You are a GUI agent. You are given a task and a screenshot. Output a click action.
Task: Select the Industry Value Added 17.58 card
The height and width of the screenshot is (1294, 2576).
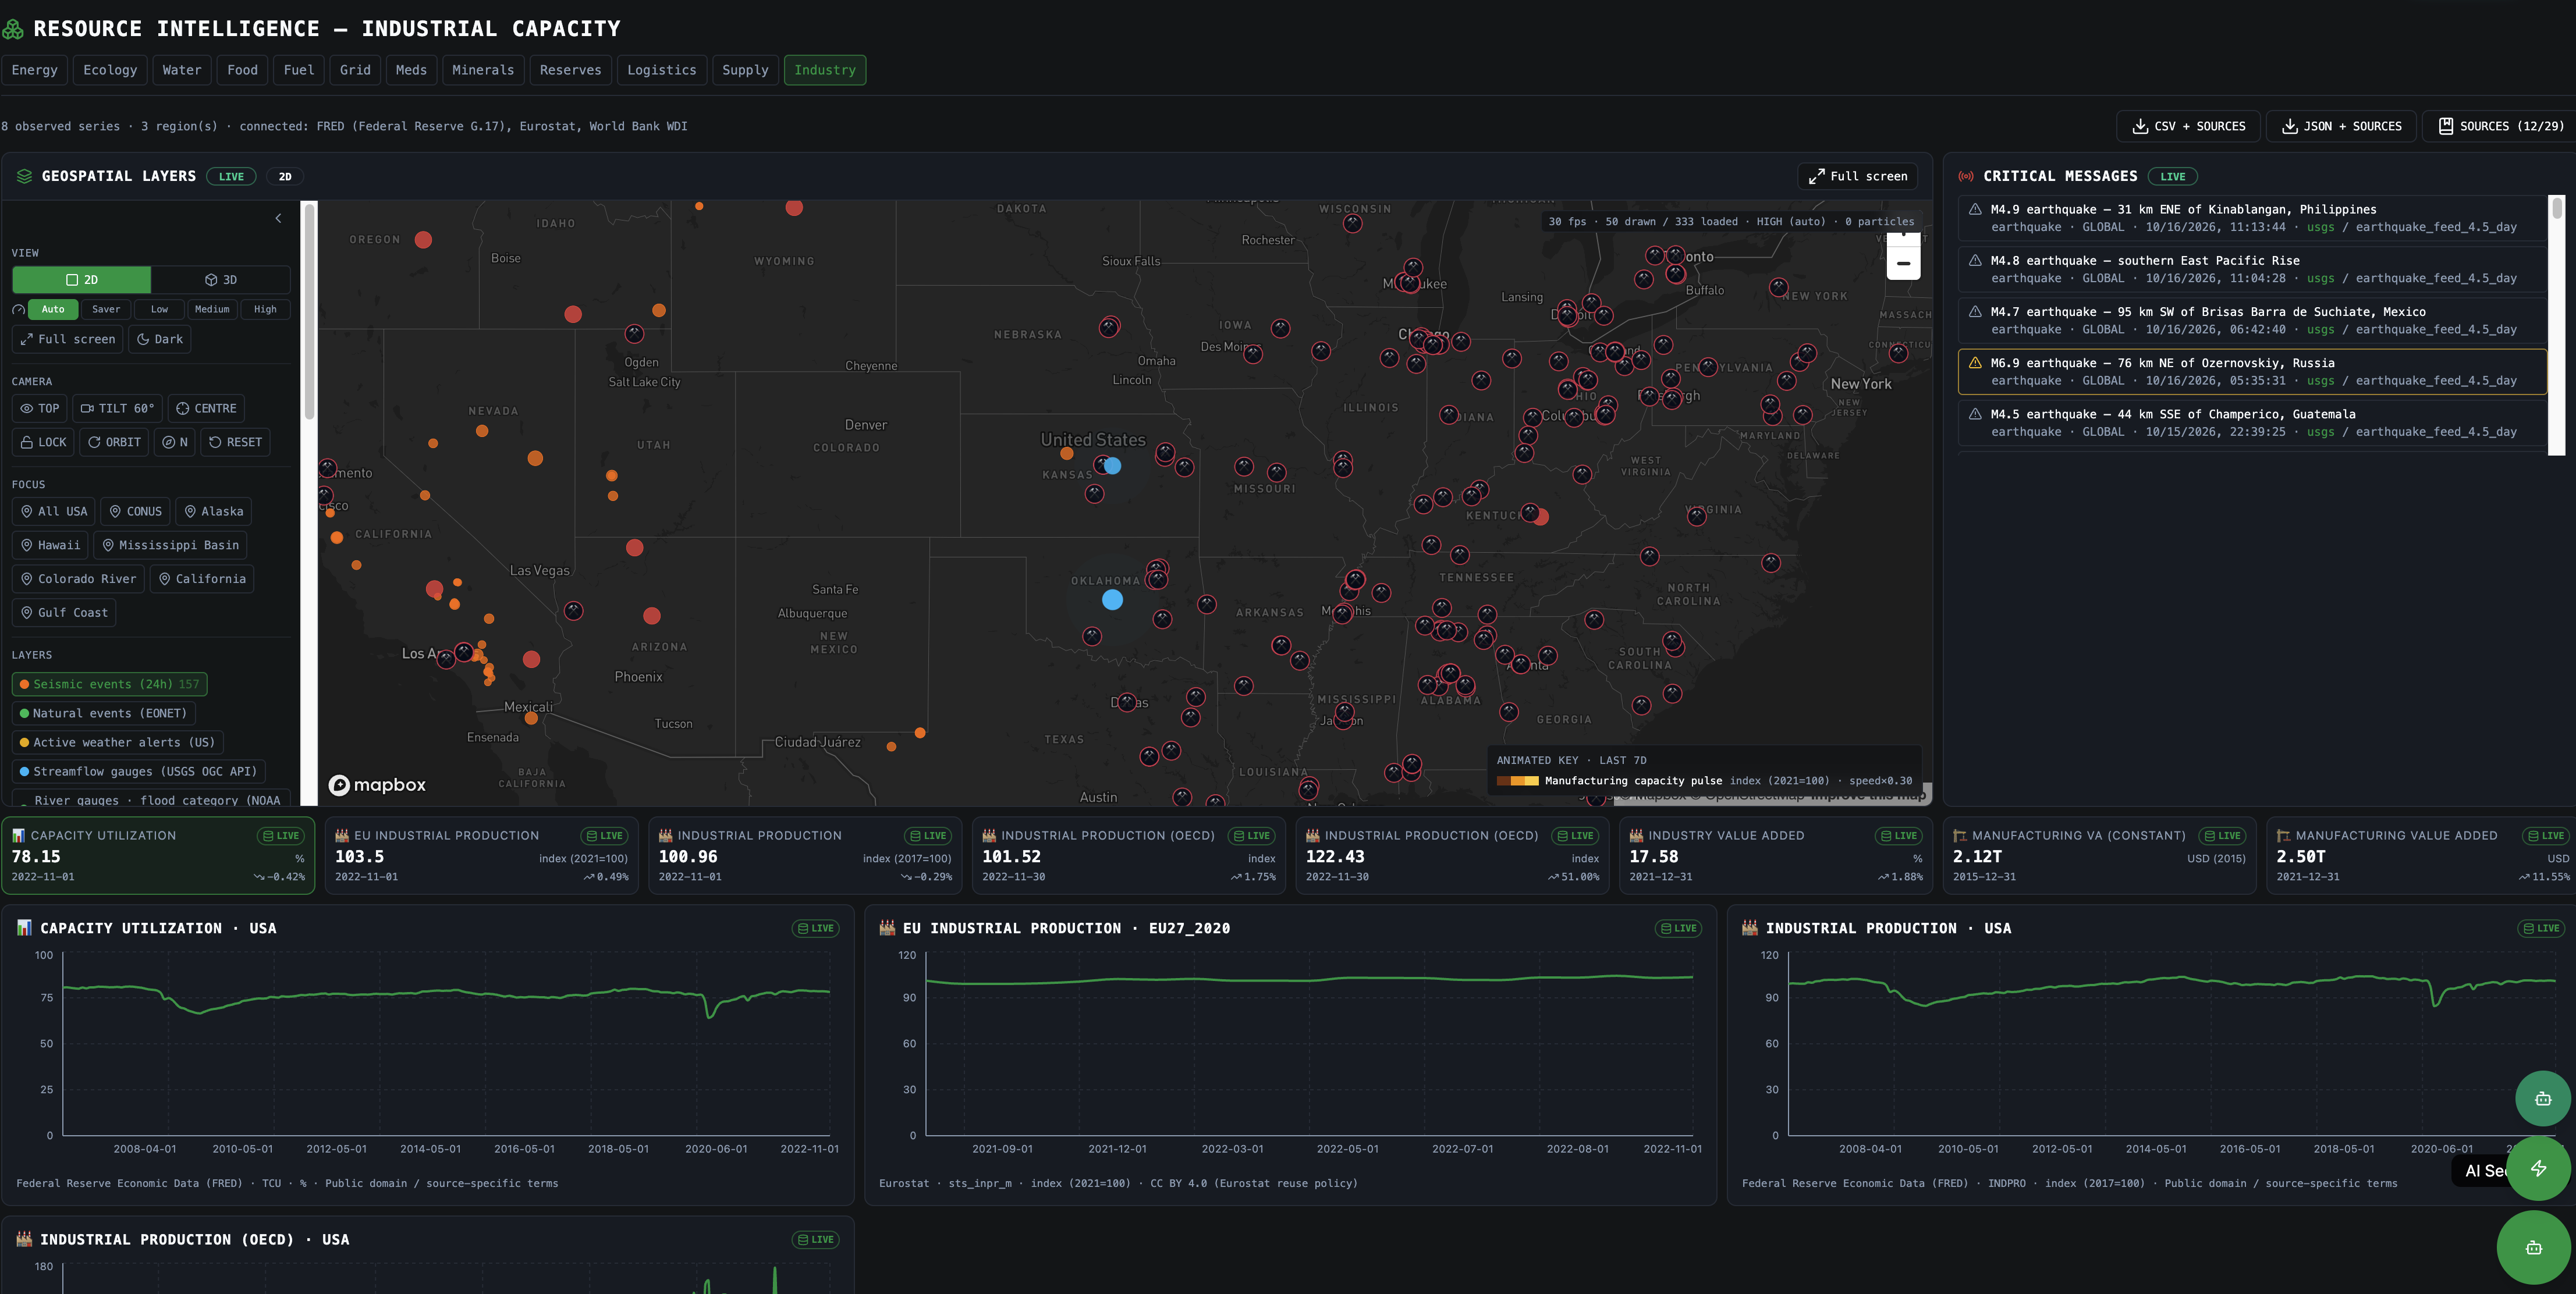(1775, 856)
